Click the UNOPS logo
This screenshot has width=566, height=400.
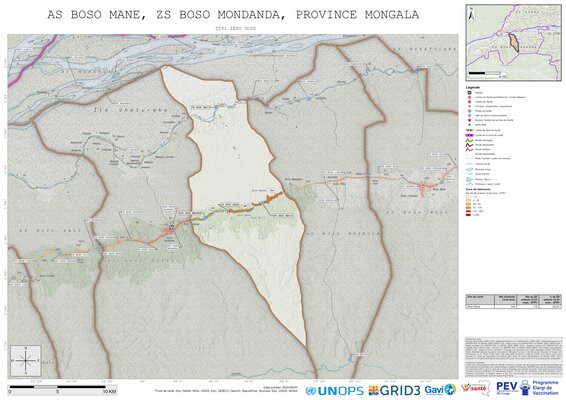(334, 391)
